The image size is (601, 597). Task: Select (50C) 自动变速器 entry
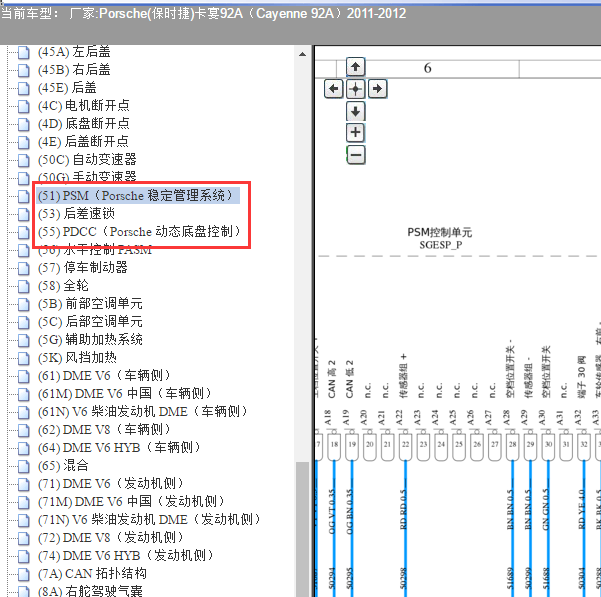click(87, 160)
